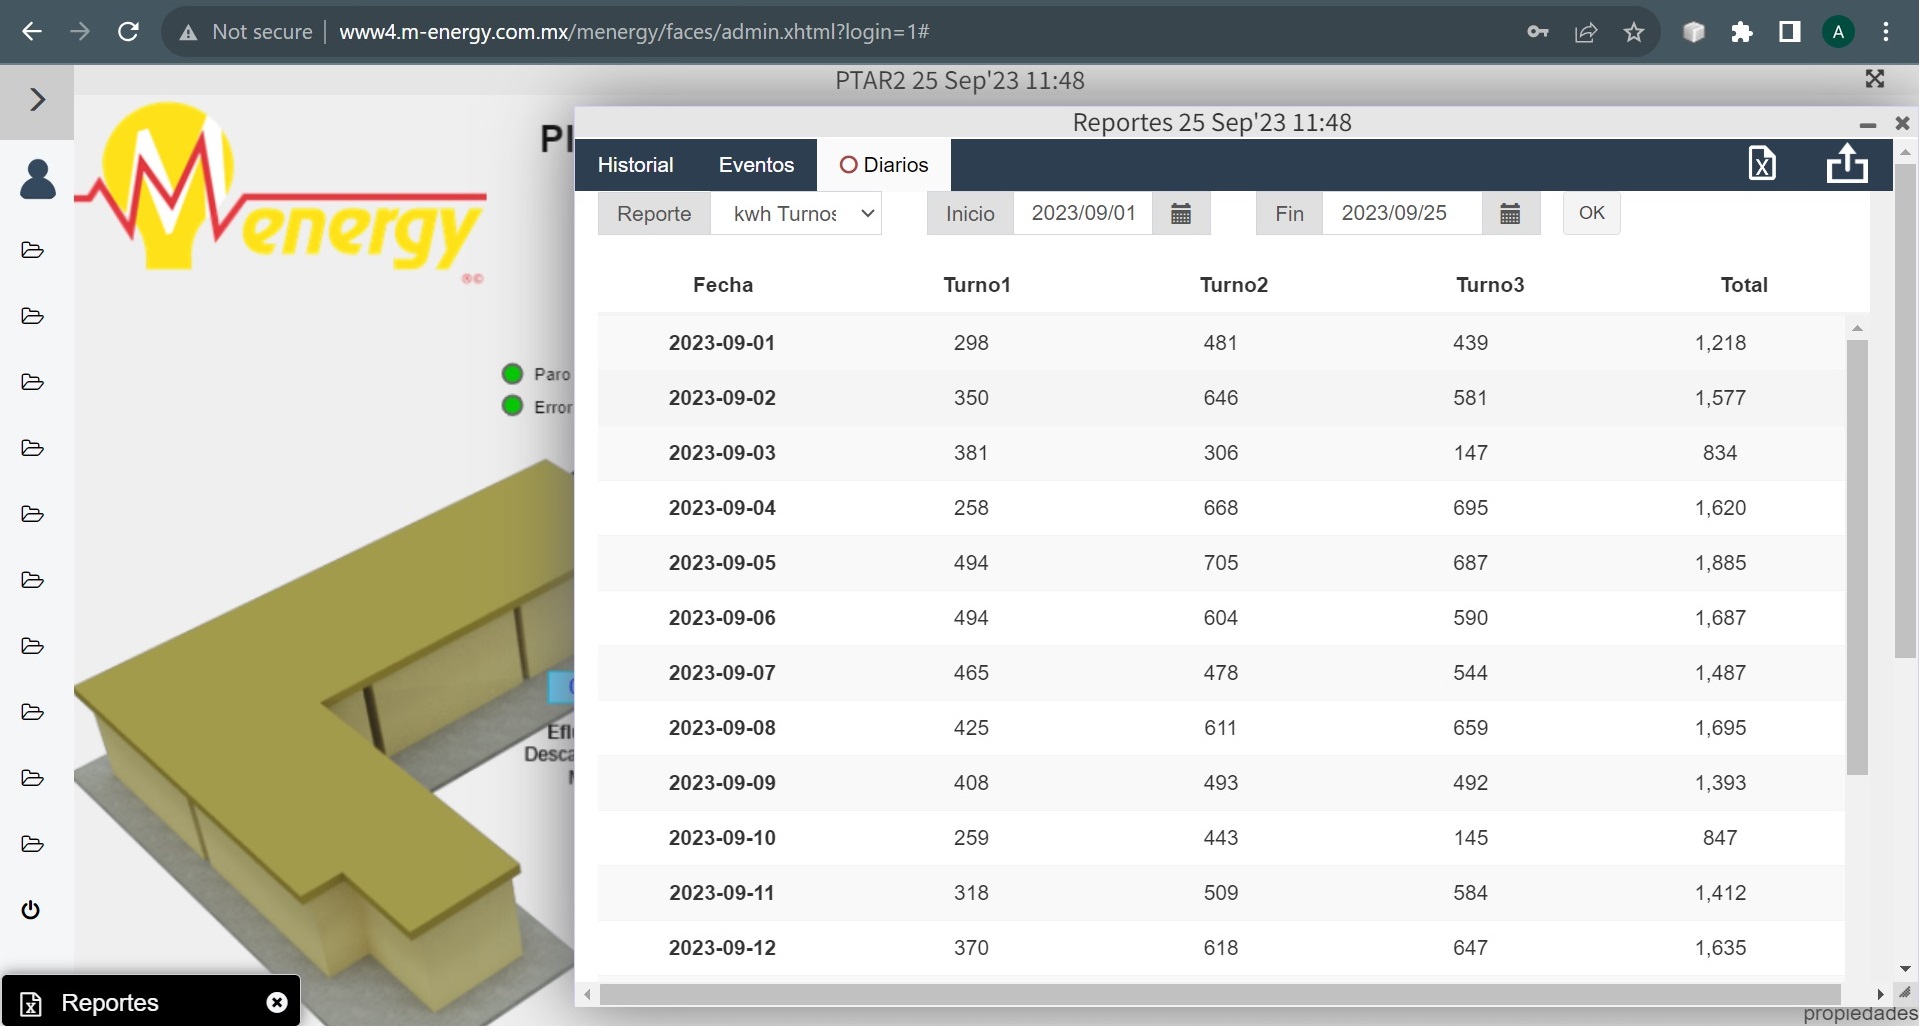This screenshot has width=1920, height=1026.
Task: Bookmark this page with the star icon
Action: [1633, 32]
